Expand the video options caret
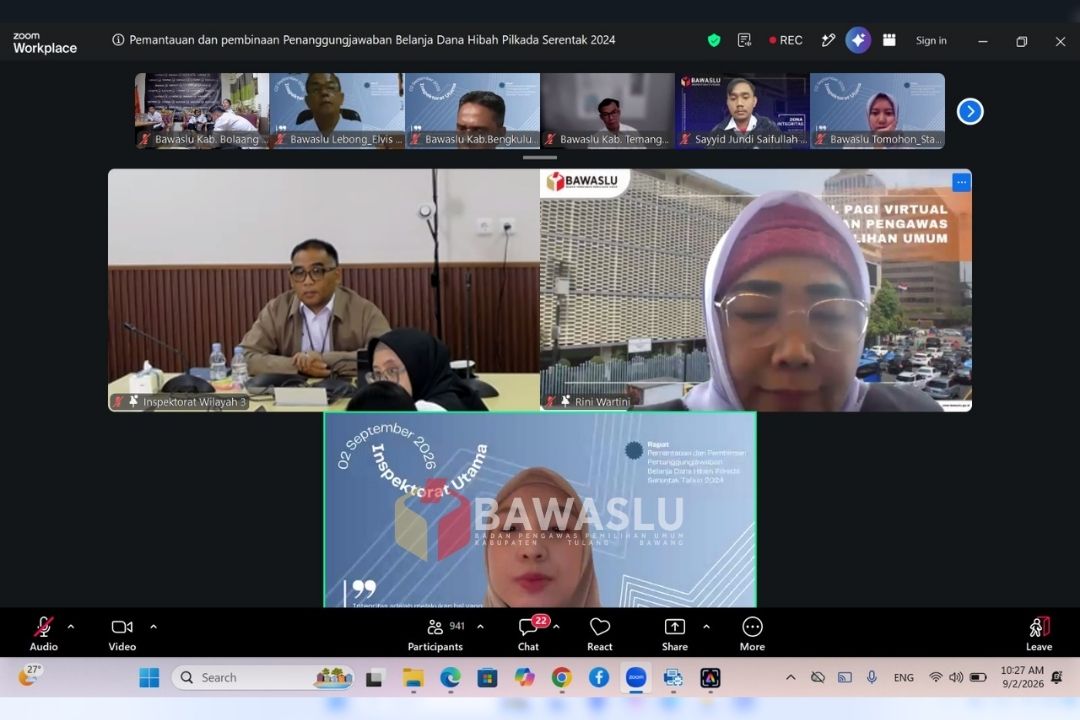1080x720 pixels. click(154, 627)
